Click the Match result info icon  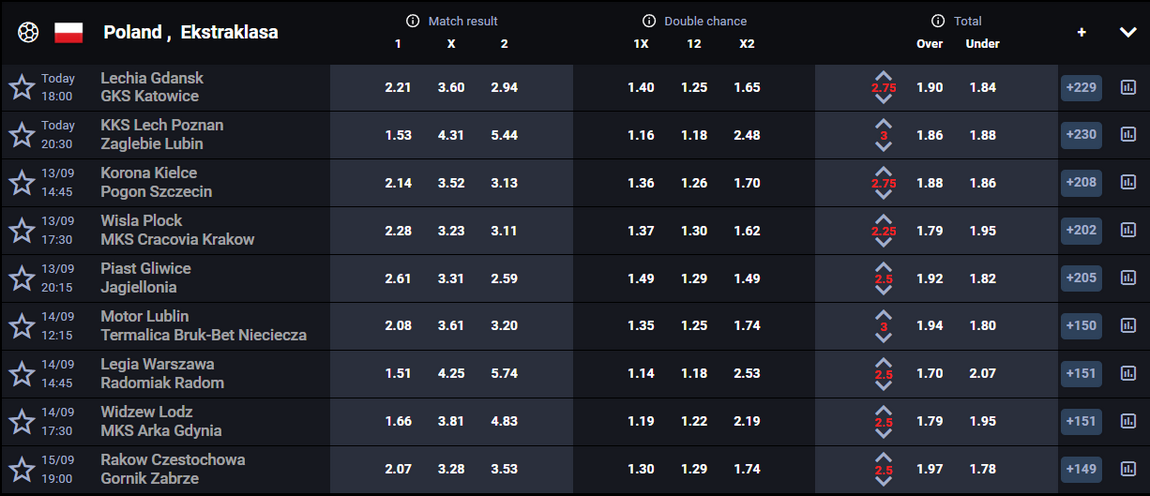(x=412, y=21)
